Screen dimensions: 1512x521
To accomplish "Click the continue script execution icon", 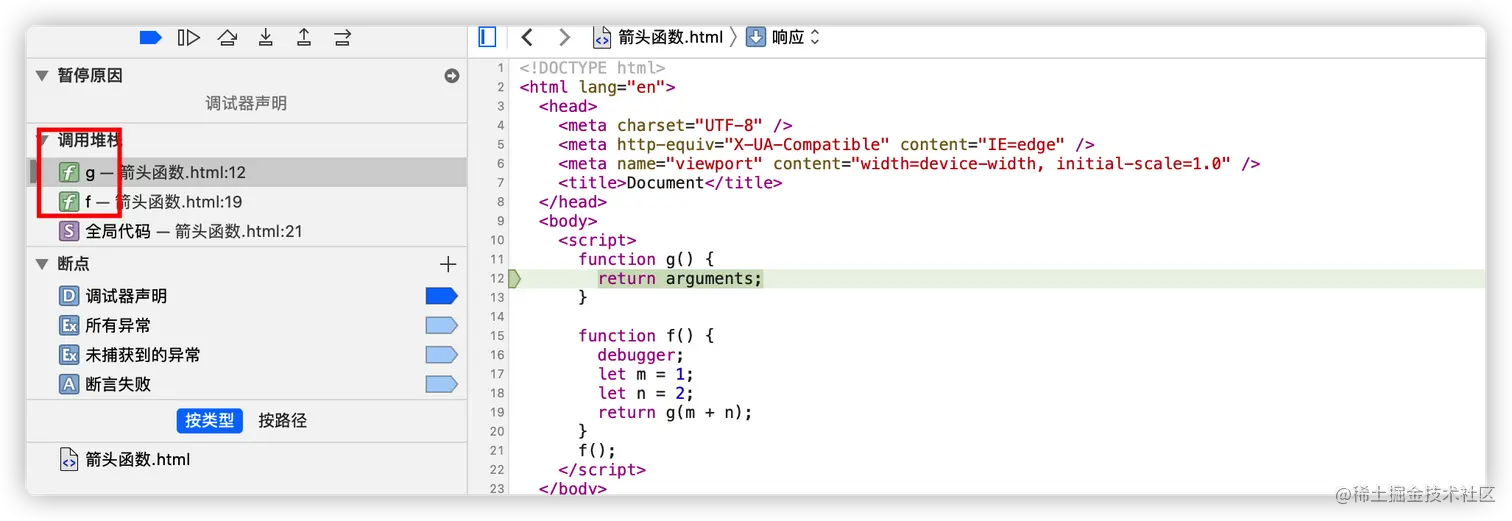I will click(189, 38).
